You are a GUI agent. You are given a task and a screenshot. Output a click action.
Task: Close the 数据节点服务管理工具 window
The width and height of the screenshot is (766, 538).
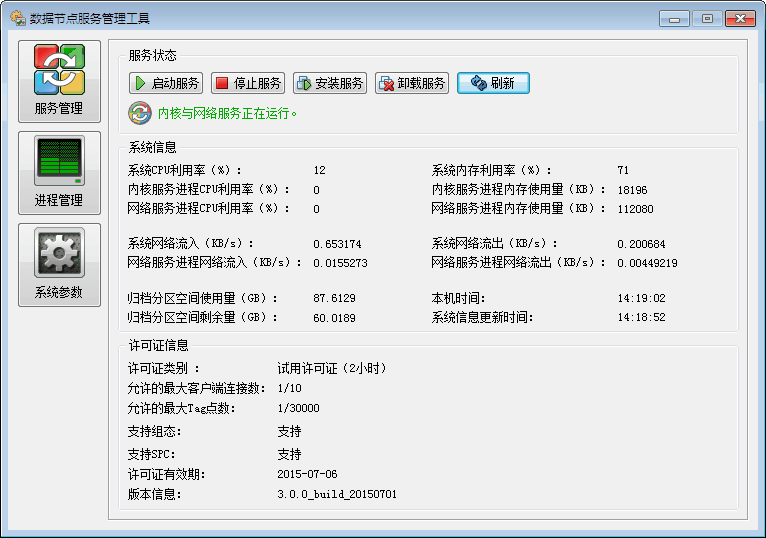tap(740, 18)
